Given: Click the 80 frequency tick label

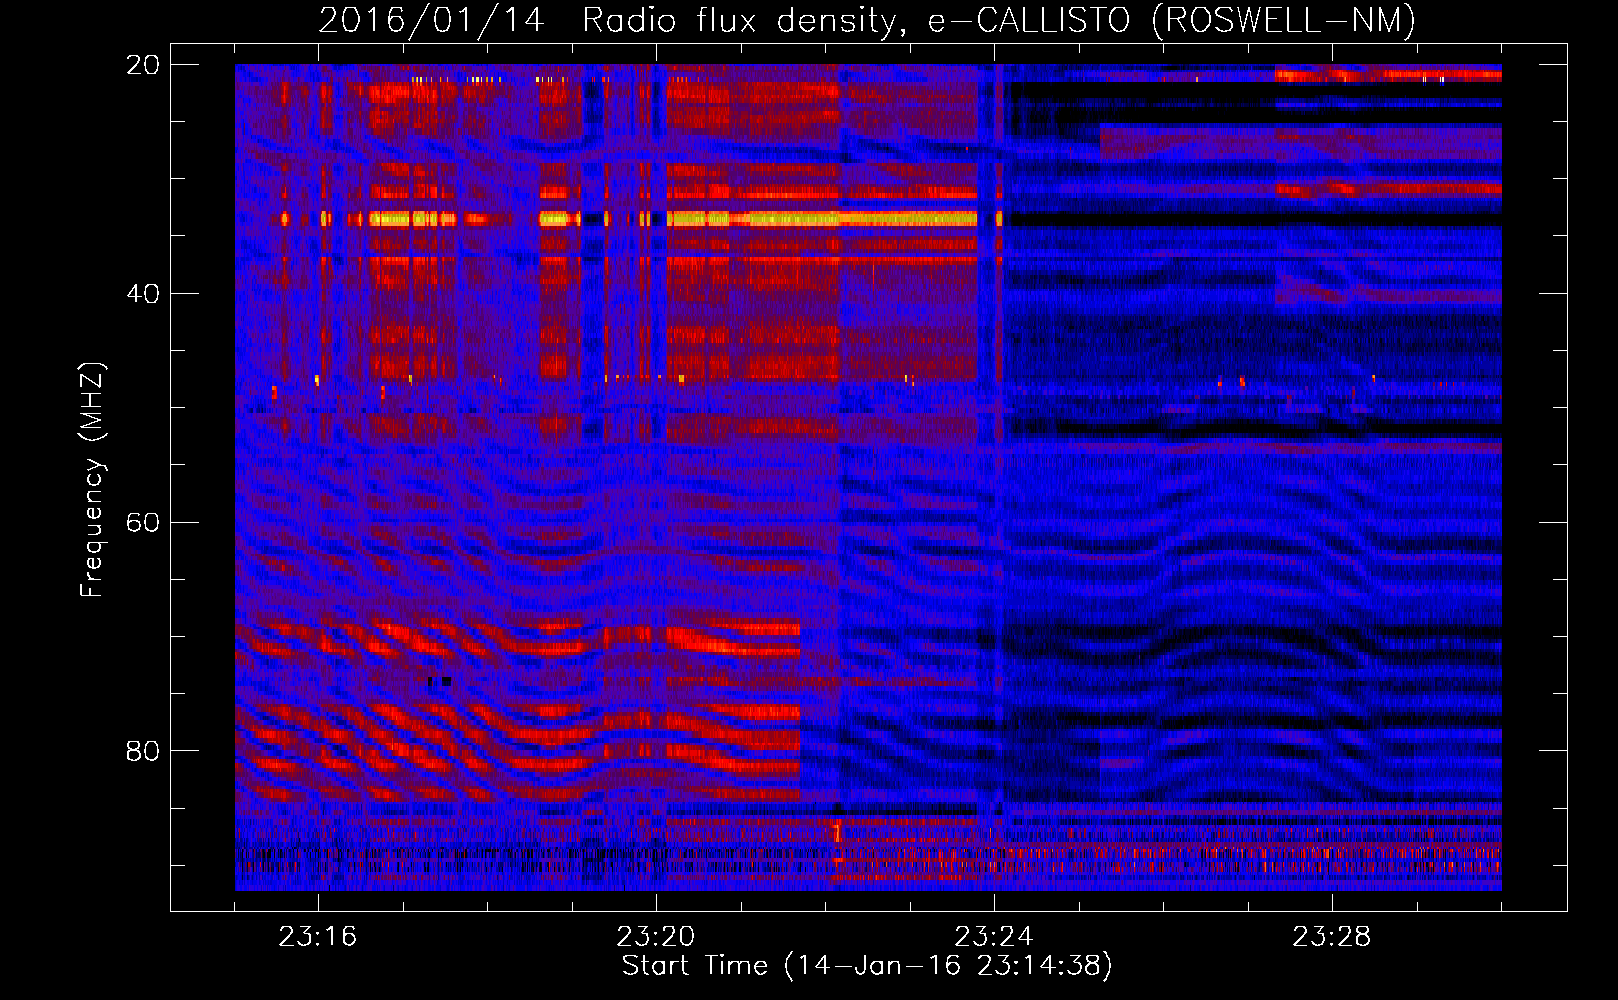Looking at the screenshot, I should coord(143,751).
